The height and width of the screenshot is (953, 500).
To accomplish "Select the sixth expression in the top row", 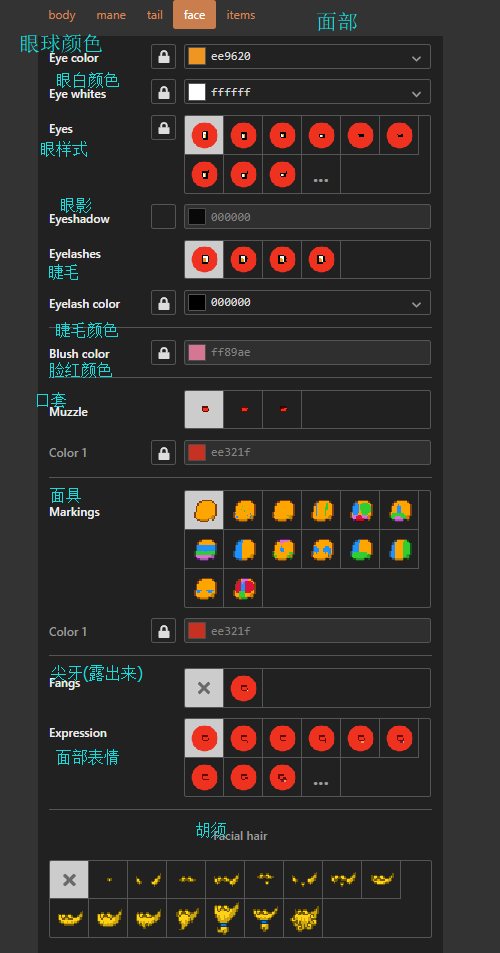I will pyautogui.click(x=399, y=738).
